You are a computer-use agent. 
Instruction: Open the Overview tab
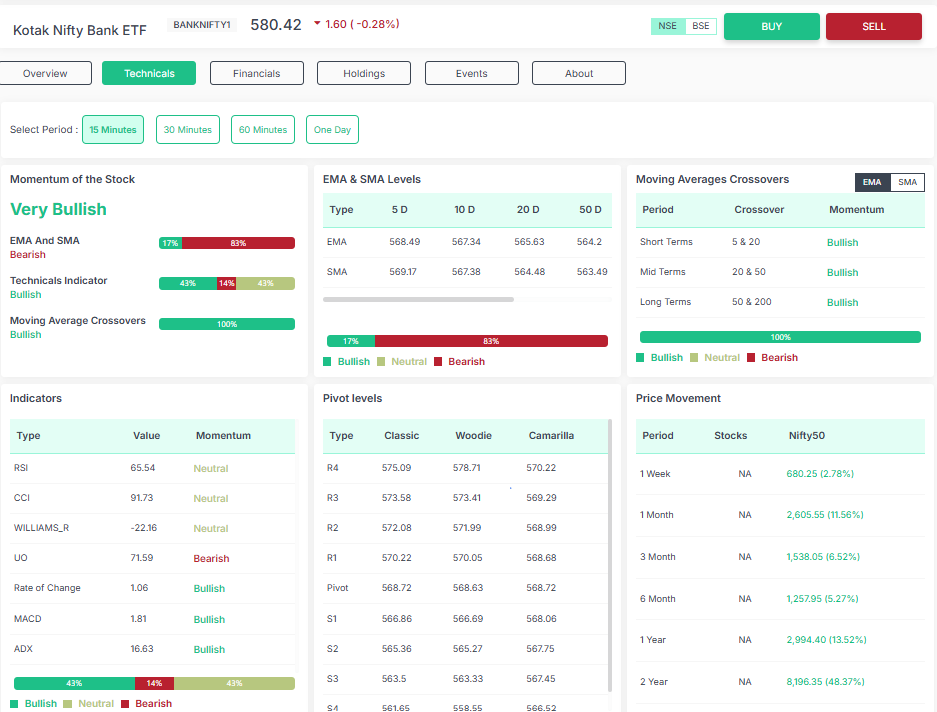click(x=45, y=73)
